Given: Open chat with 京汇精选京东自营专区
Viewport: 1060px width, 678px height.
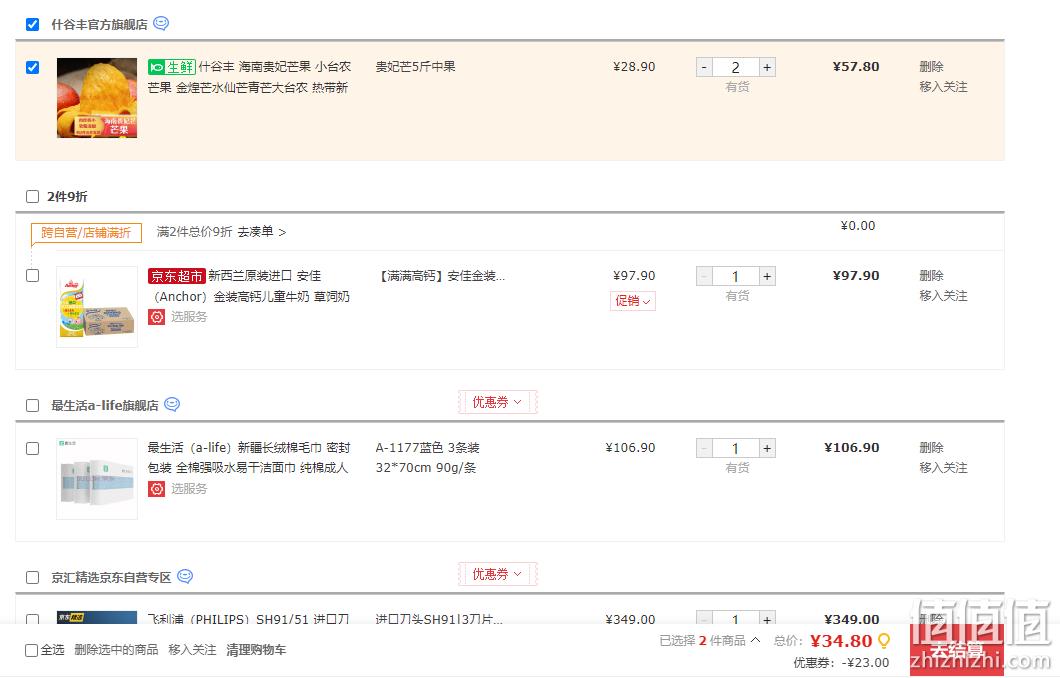Looking at the screenshot, I should tap(185, 576).
